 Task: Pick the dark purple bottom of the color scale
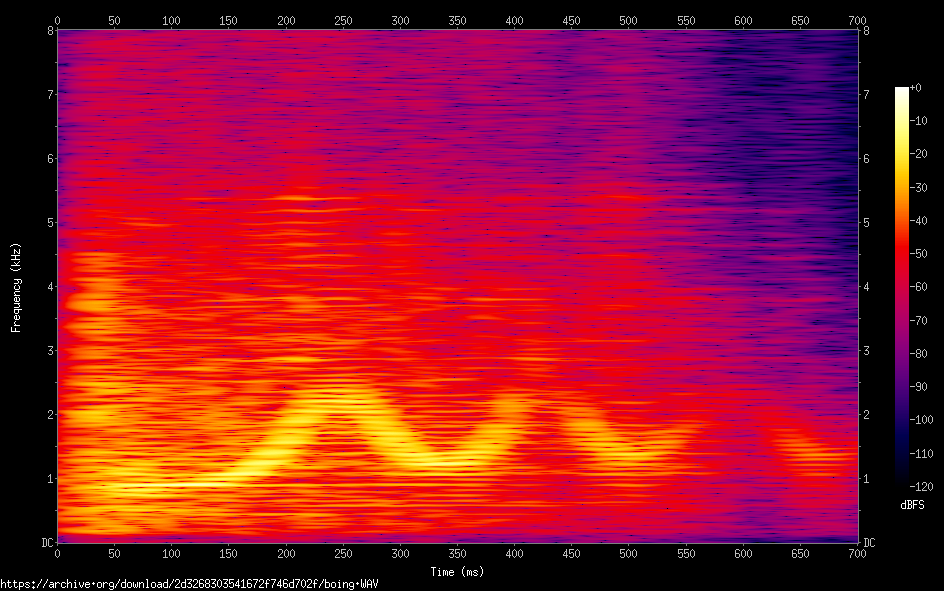(902, 482)
